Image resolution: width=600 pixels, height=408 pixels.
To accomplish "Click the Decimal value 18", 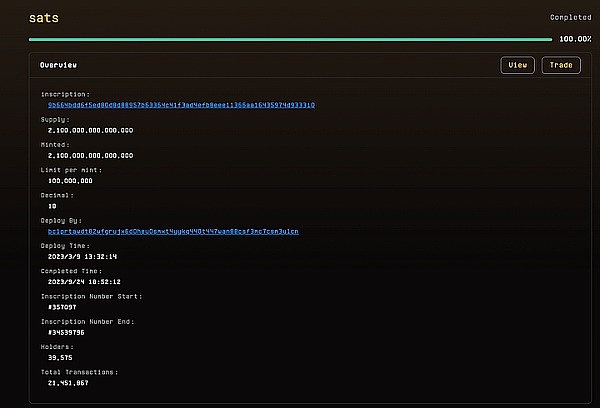I will (52, 206).
